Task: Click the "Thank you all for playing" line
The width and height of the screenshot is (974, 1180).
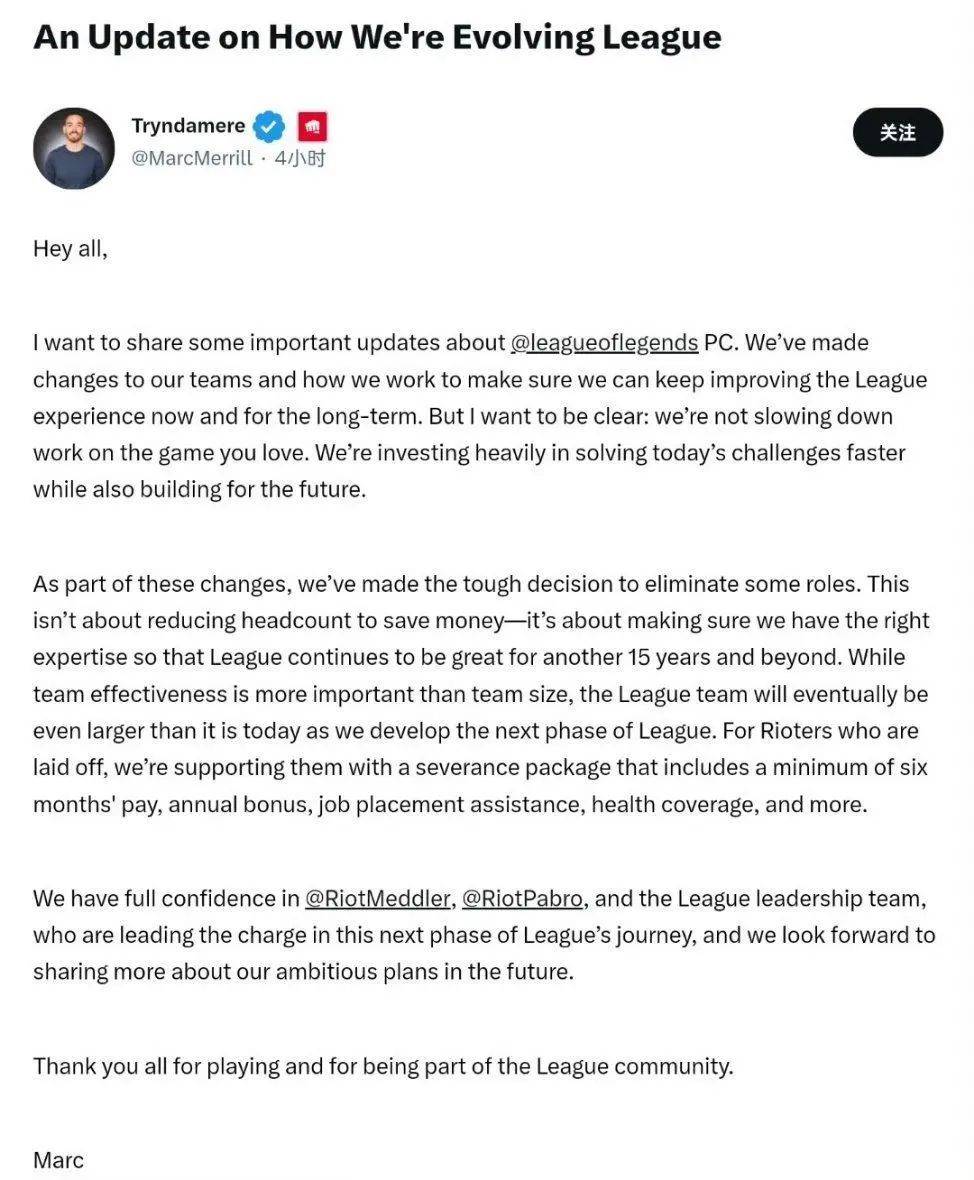Action: tap(383, 1065)
